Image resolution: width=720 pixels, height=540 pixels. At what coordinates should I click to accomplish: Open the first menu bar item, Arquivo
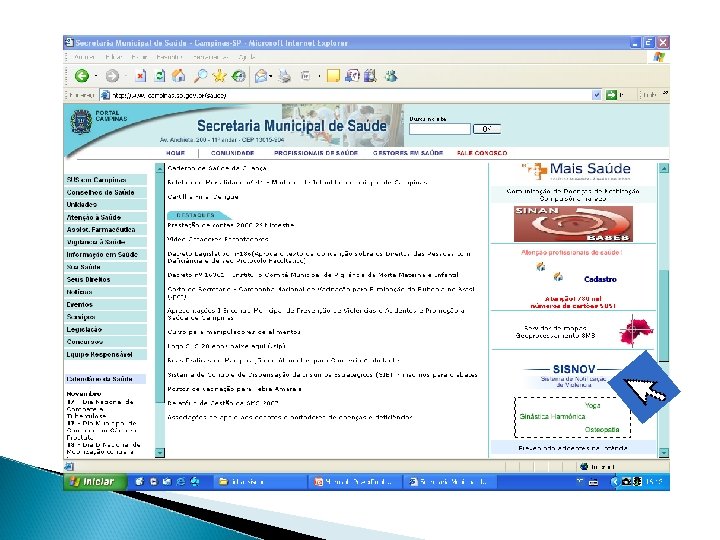[84, 57]
